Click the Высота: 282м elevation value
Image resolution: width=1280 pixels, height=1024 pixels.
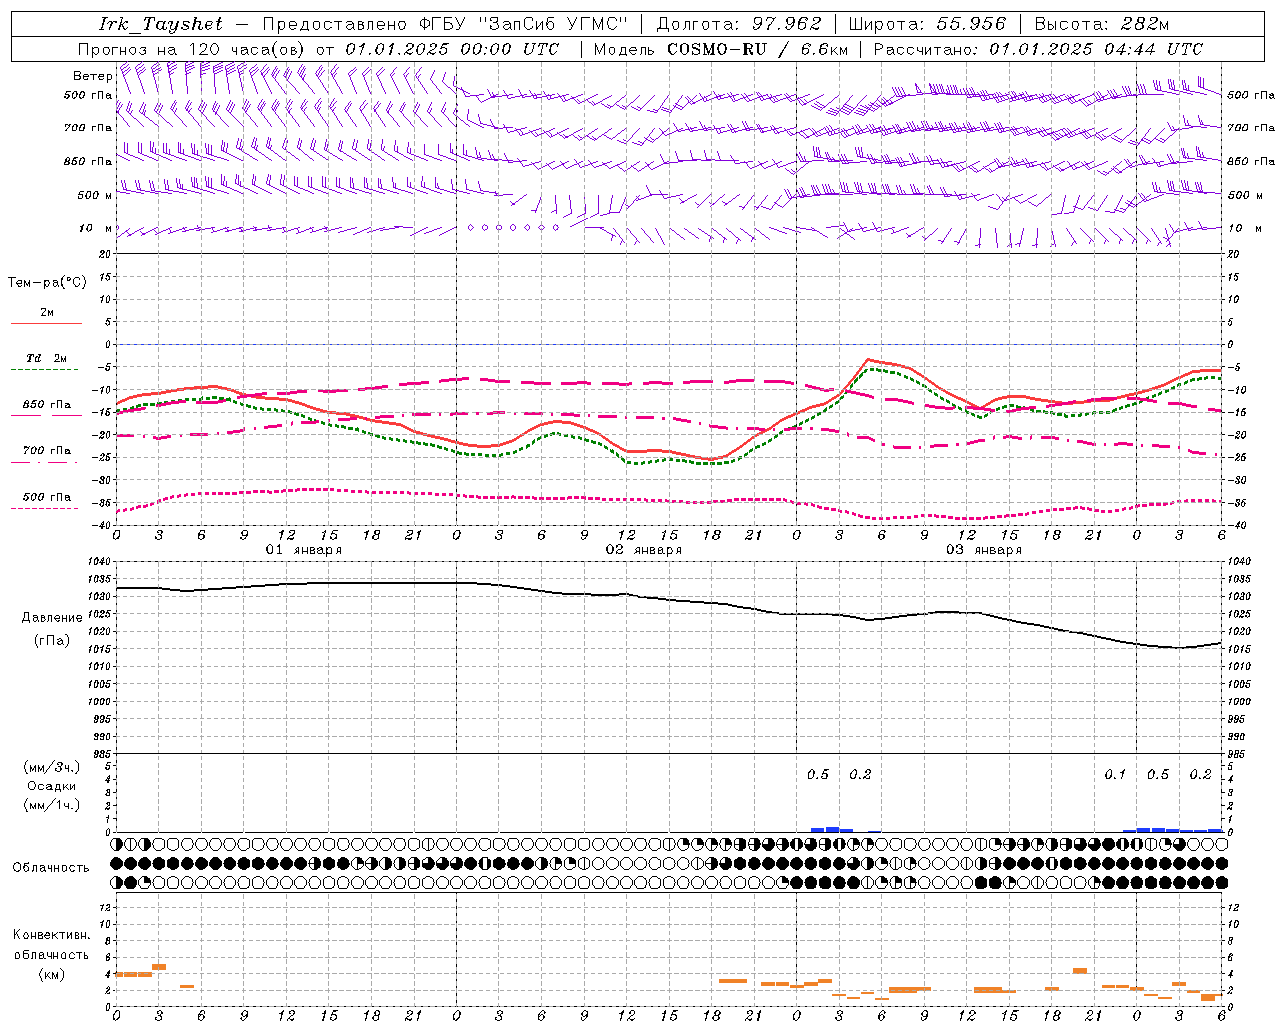coord(1101,24)
